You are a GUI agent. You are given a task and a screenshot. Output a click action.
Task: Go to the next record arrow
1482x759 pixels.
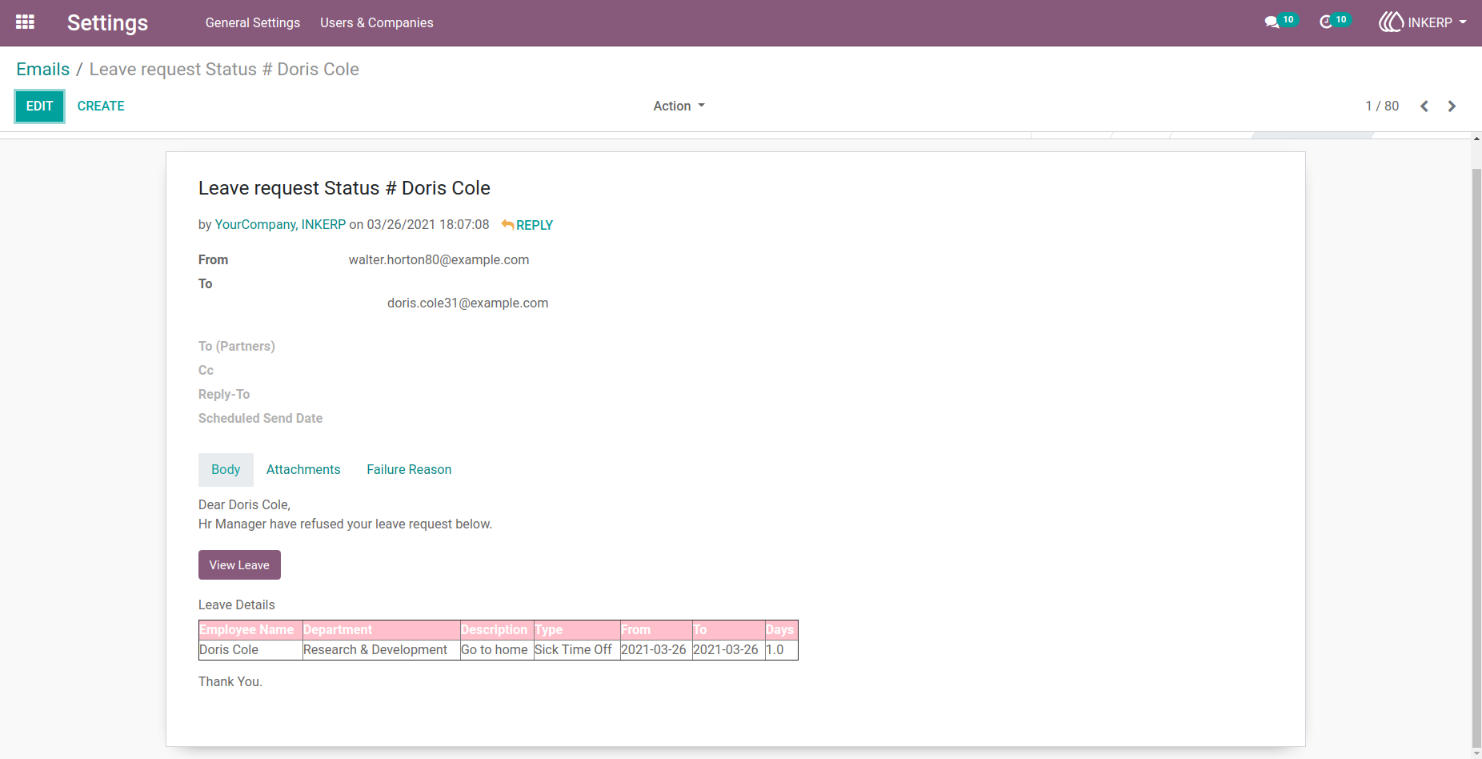click(x=1452, y=106)
